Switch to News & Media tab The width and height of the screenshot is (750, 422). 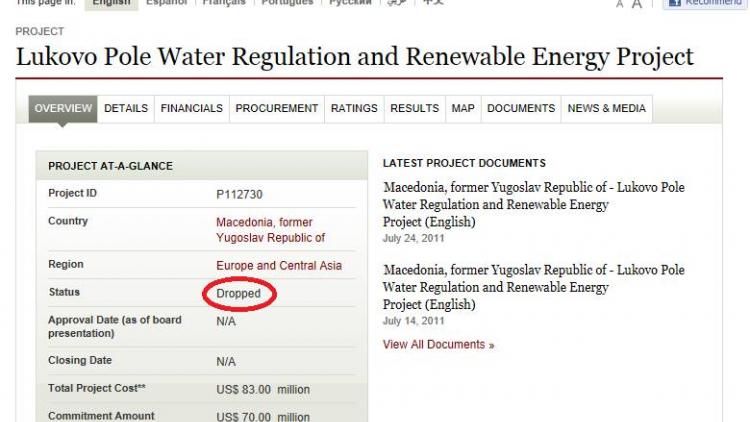(x=607, y=108)
